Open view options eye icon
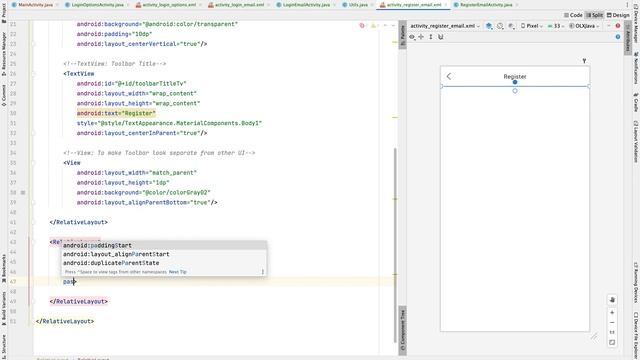640x360 pixels. (x=412, y=37)
